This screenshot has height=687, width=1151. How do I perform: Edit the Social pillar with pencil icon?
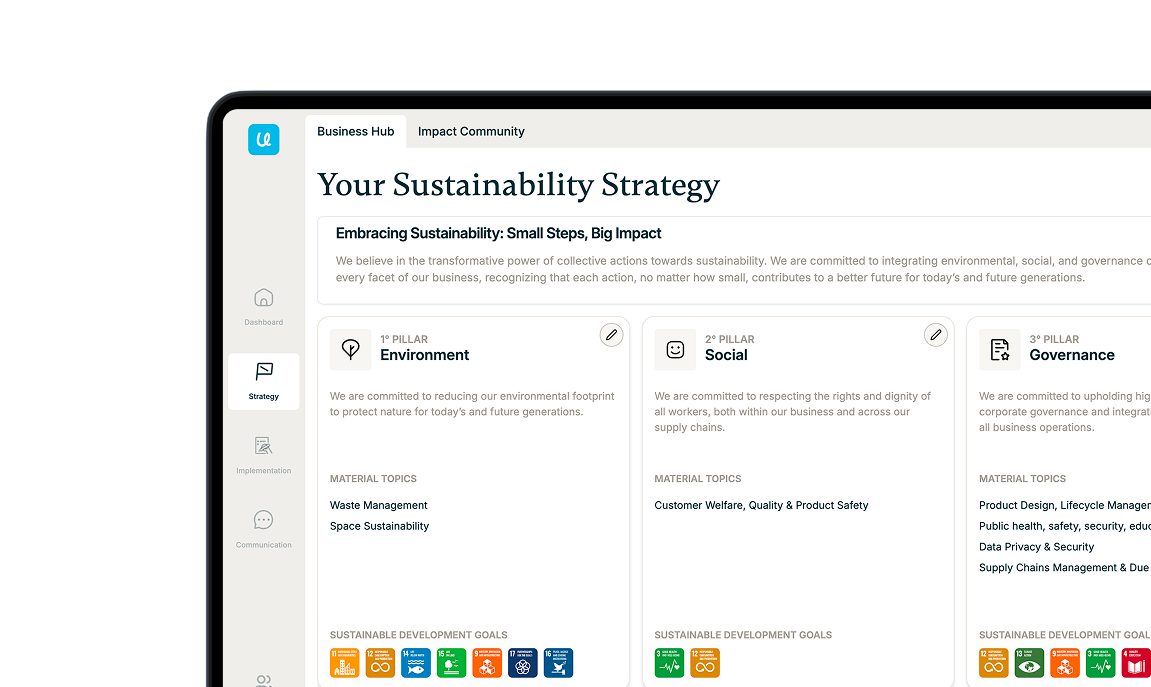pos(936,335)
